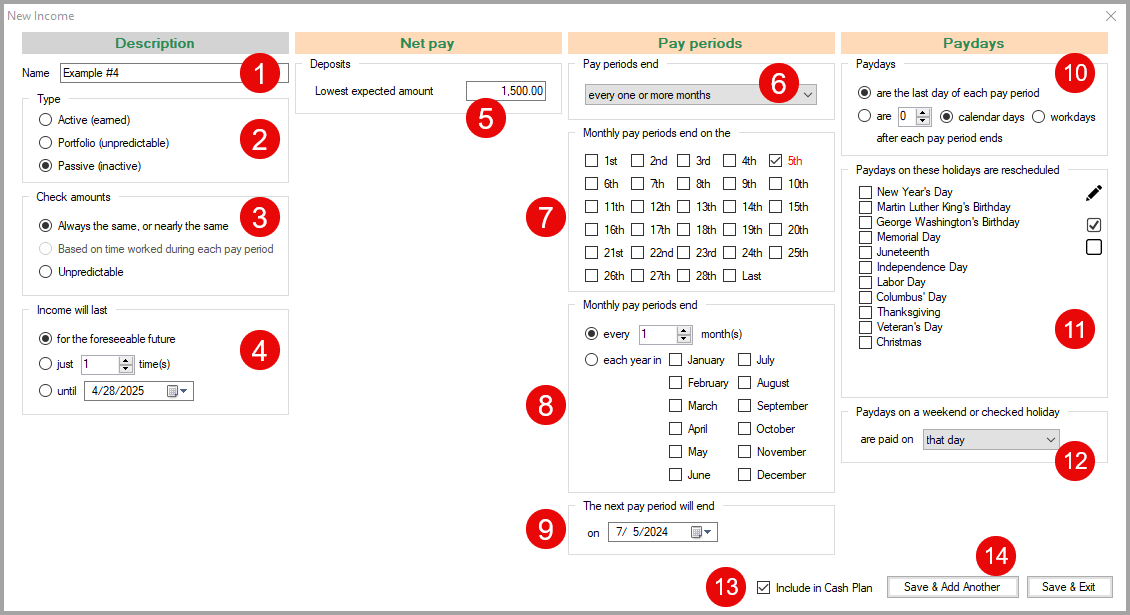The image size is (1130, 615).
Task: Check Martin Luther King's Birthday holiday
Action: [x=866, y=207]
